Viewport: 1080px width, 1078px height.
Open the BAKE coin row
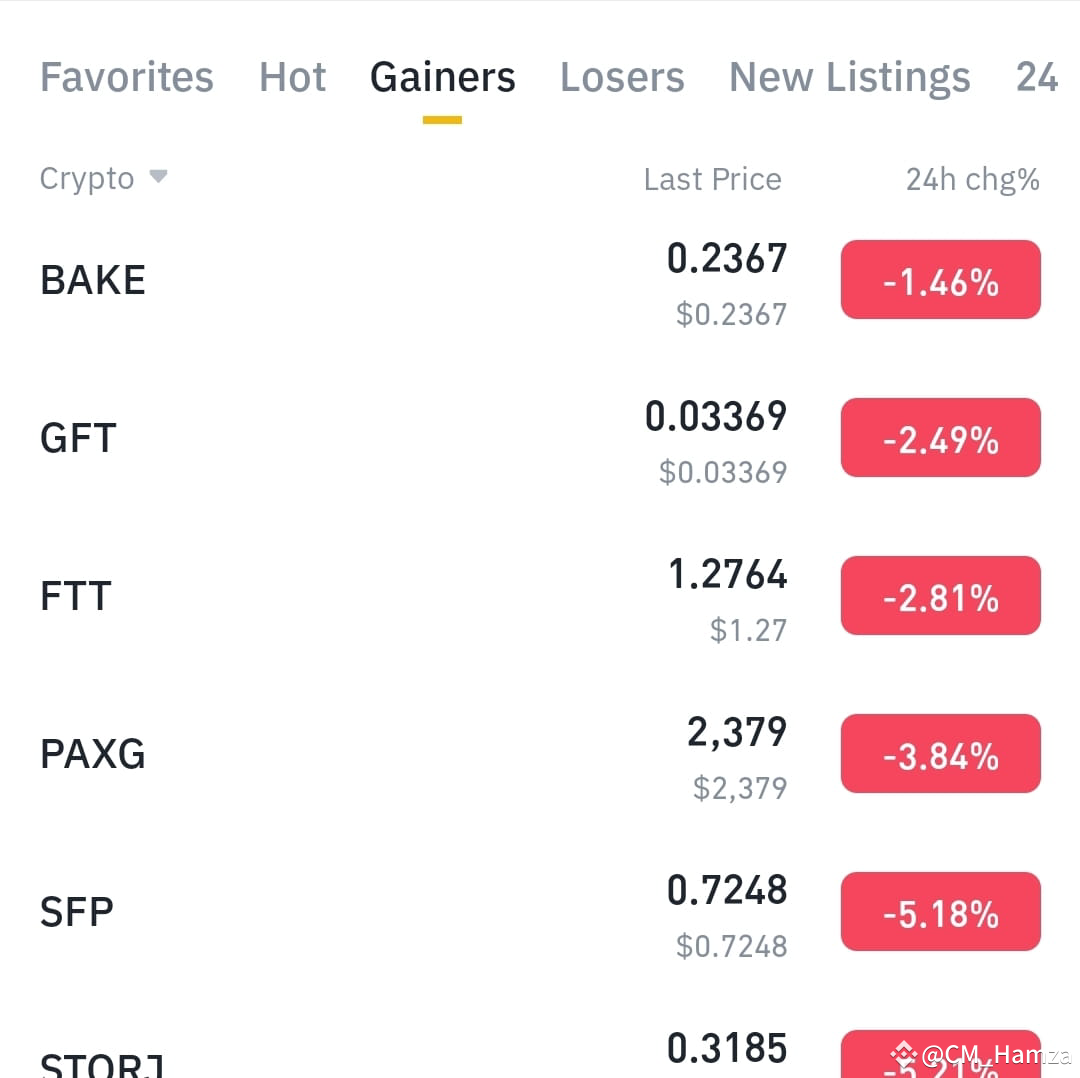[540, 280]
